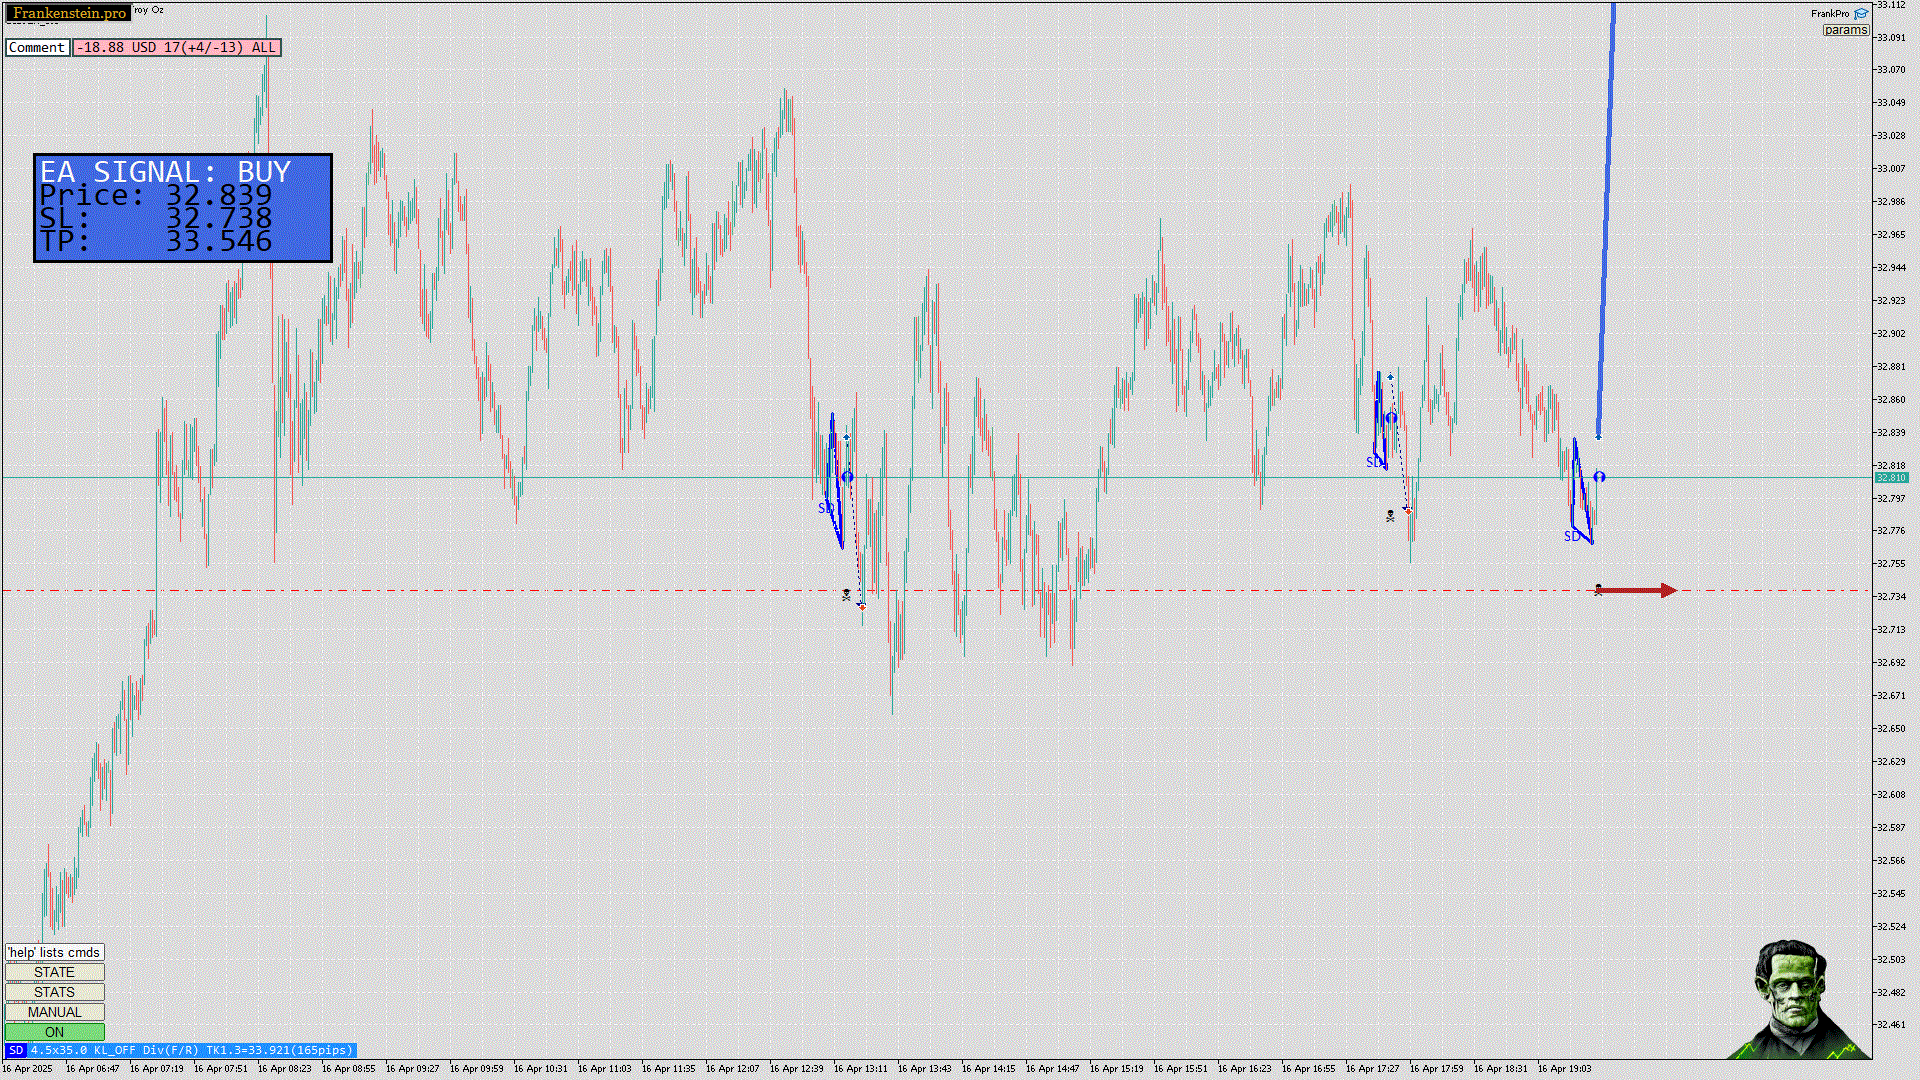1920x1080 pixels.
Task: Click the skull marker near 13:11
Action: (846, 595)
